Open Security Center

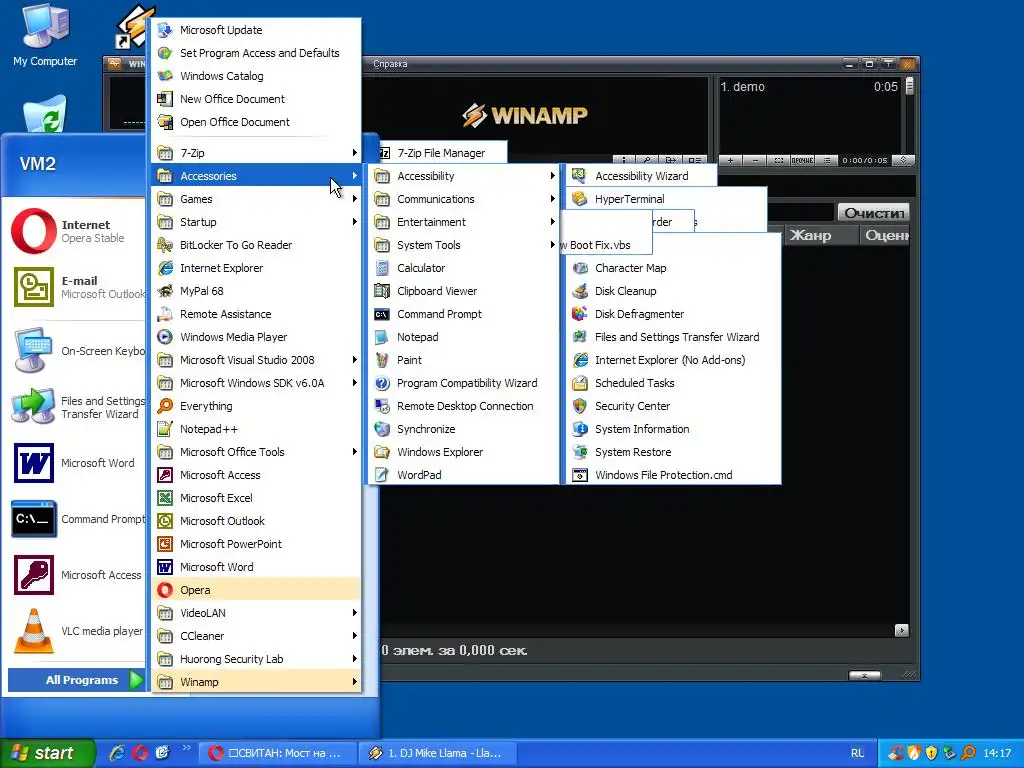[673, 406]
